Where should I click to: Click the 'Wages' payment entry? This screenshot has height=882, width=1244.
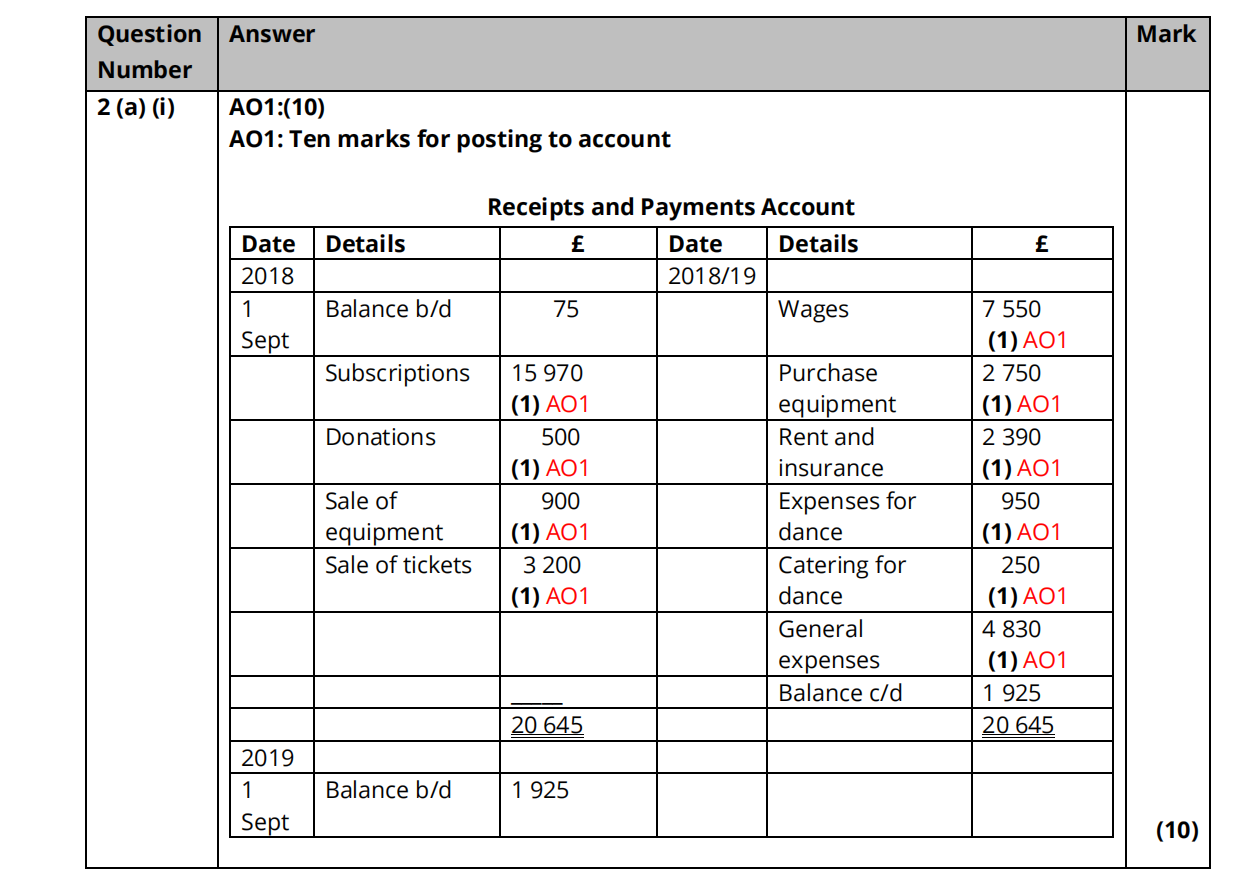click(813, 310)
